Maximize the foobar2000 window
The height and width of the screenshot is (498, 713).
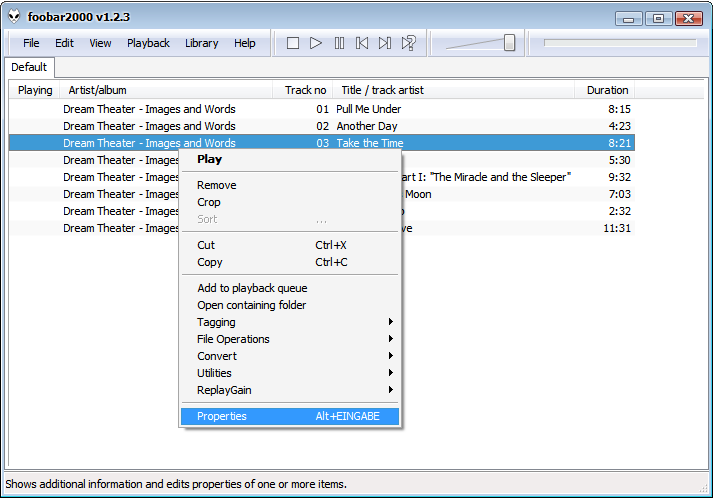pyautogui.click(x=658, y=19)
